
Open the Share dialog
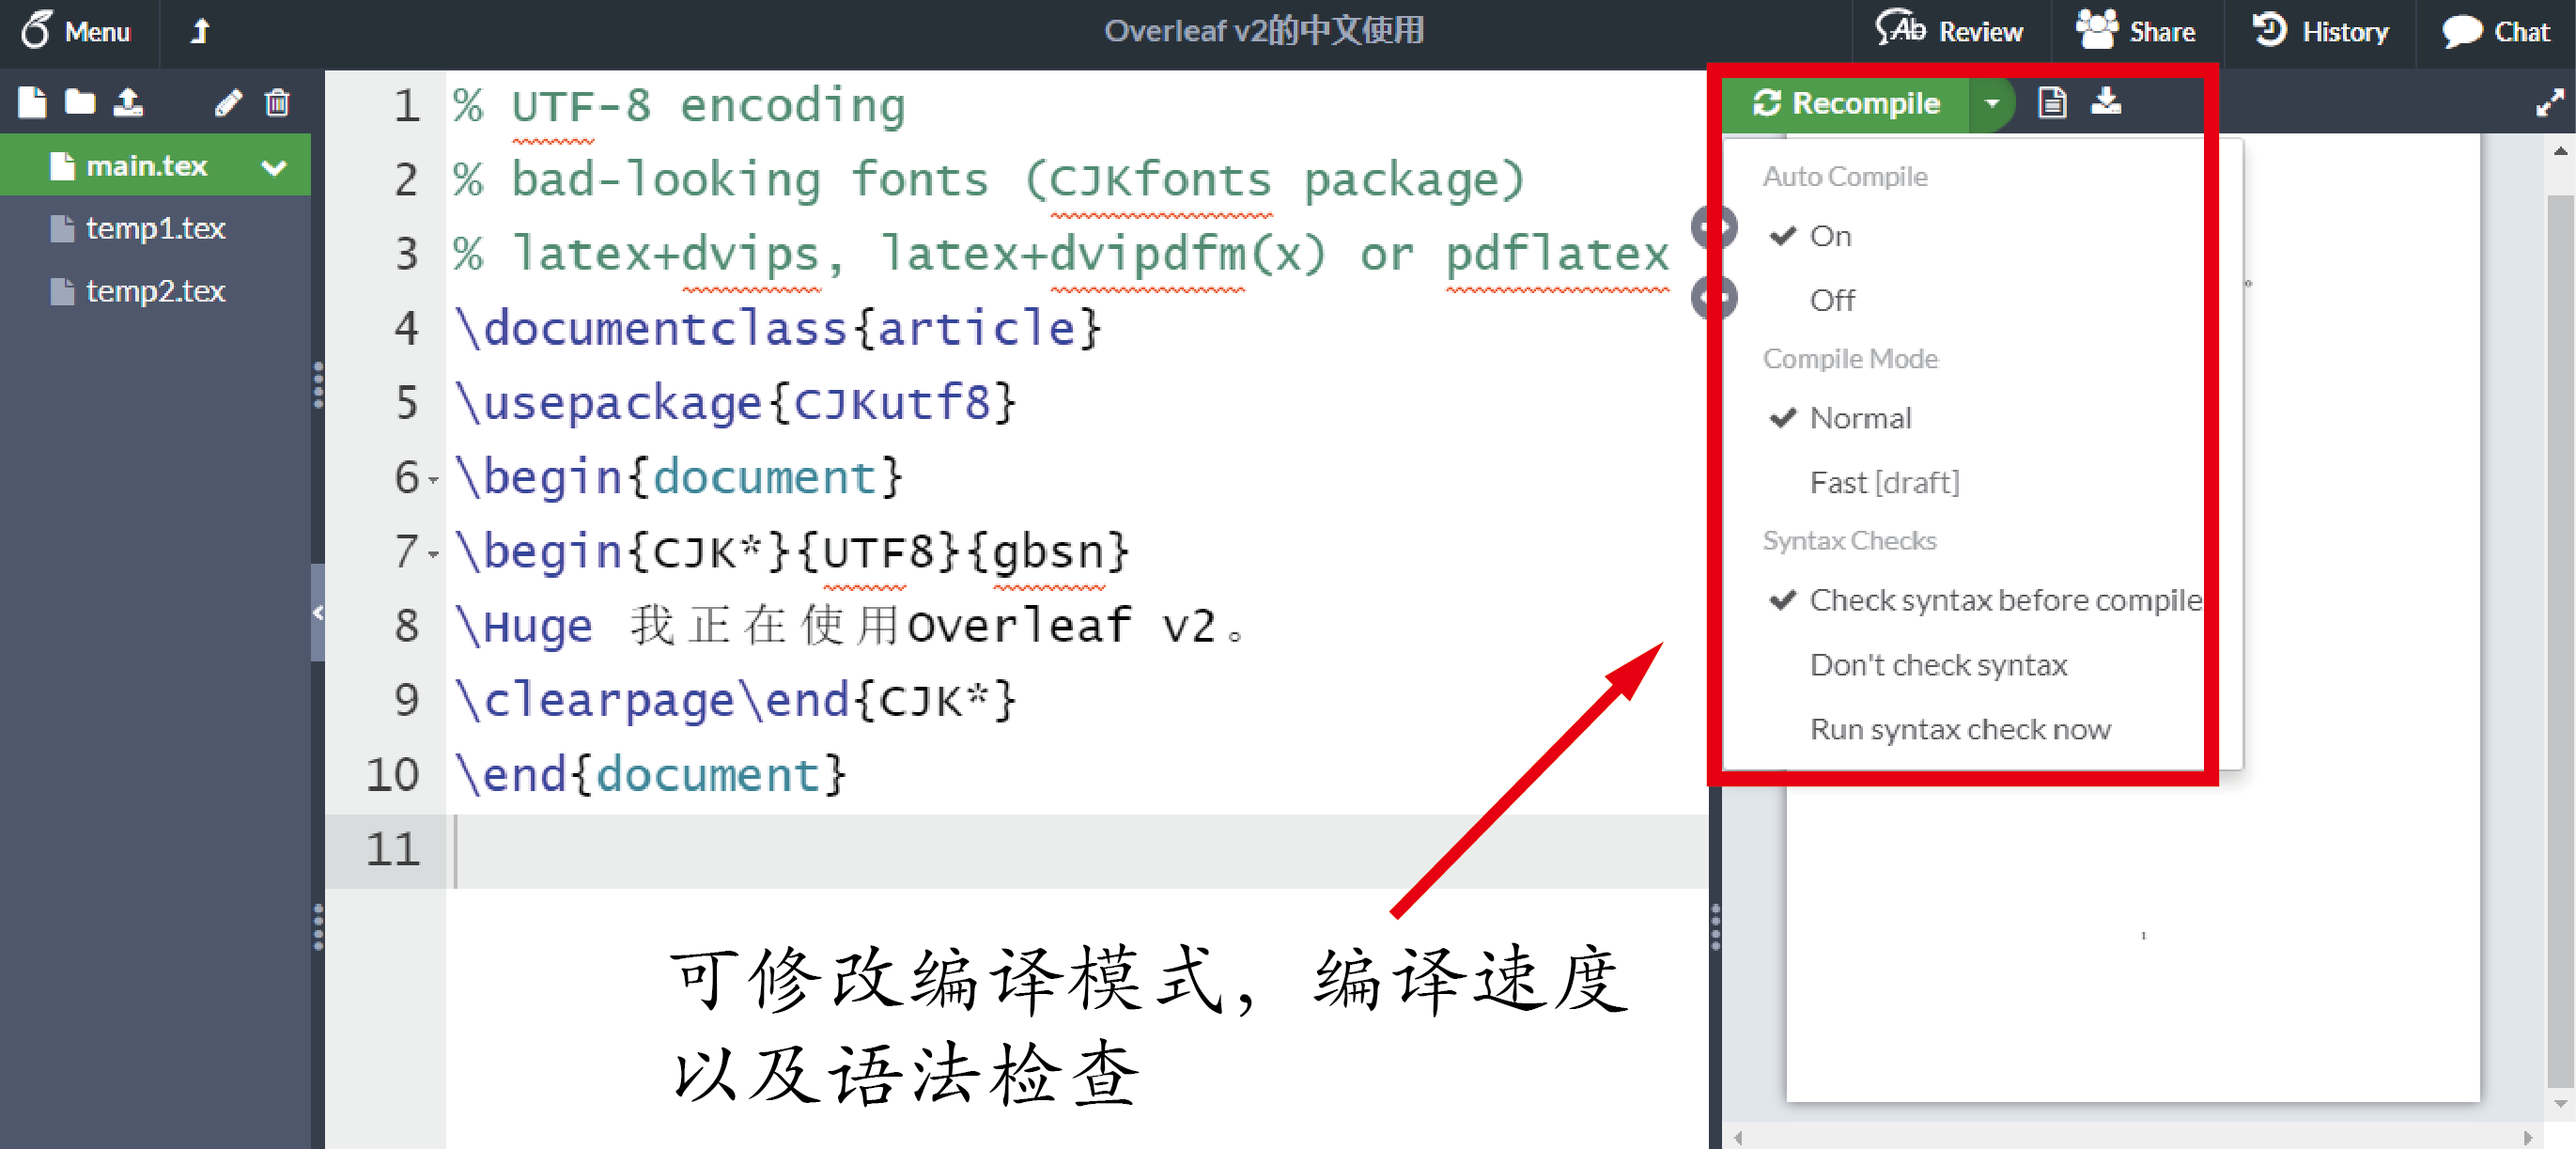[x=2136, y=31]
